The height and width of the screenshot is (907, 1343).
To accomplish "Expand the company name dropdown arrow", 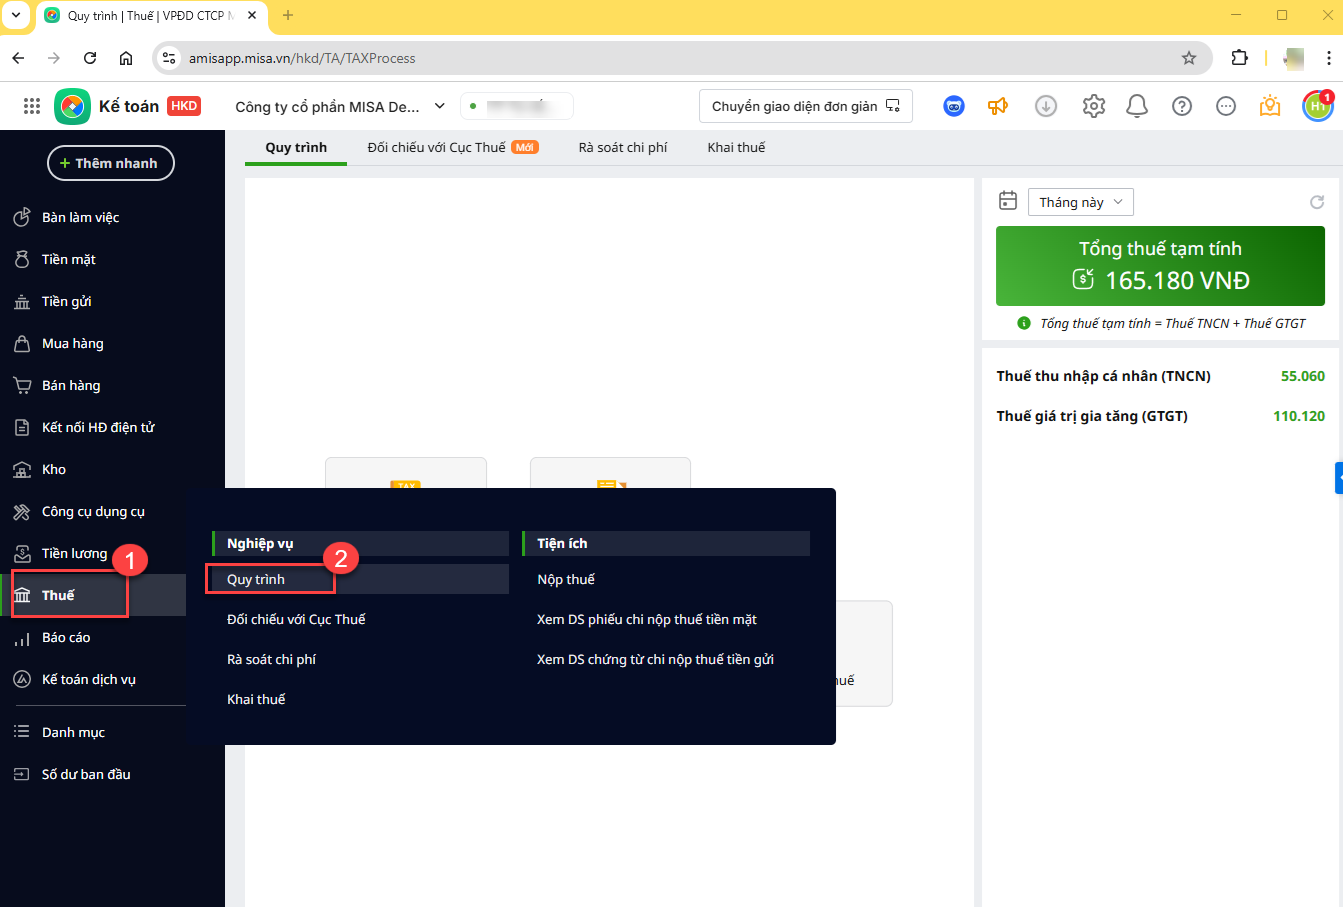I will coord(439,106).
